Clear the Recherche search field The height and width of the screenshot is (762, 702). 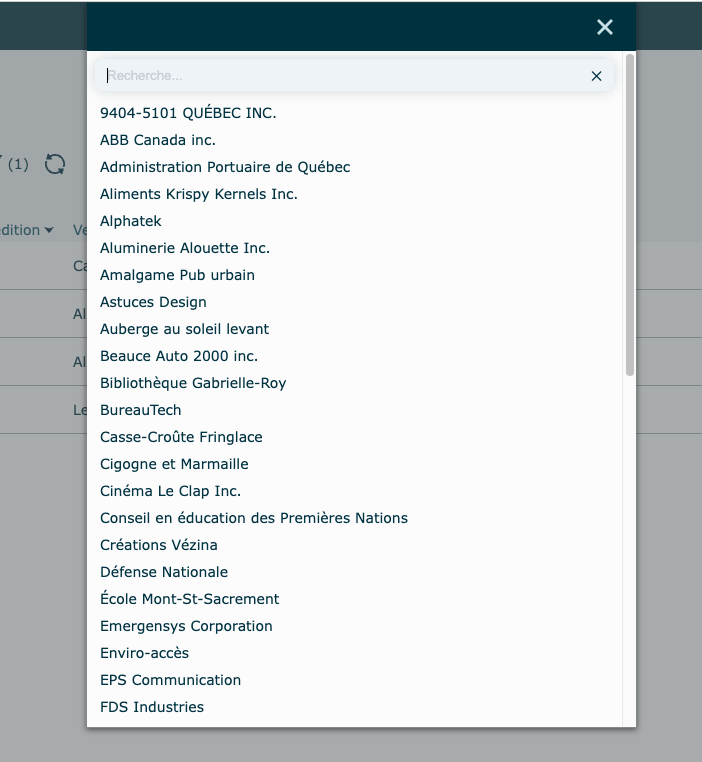pos(596,76)
